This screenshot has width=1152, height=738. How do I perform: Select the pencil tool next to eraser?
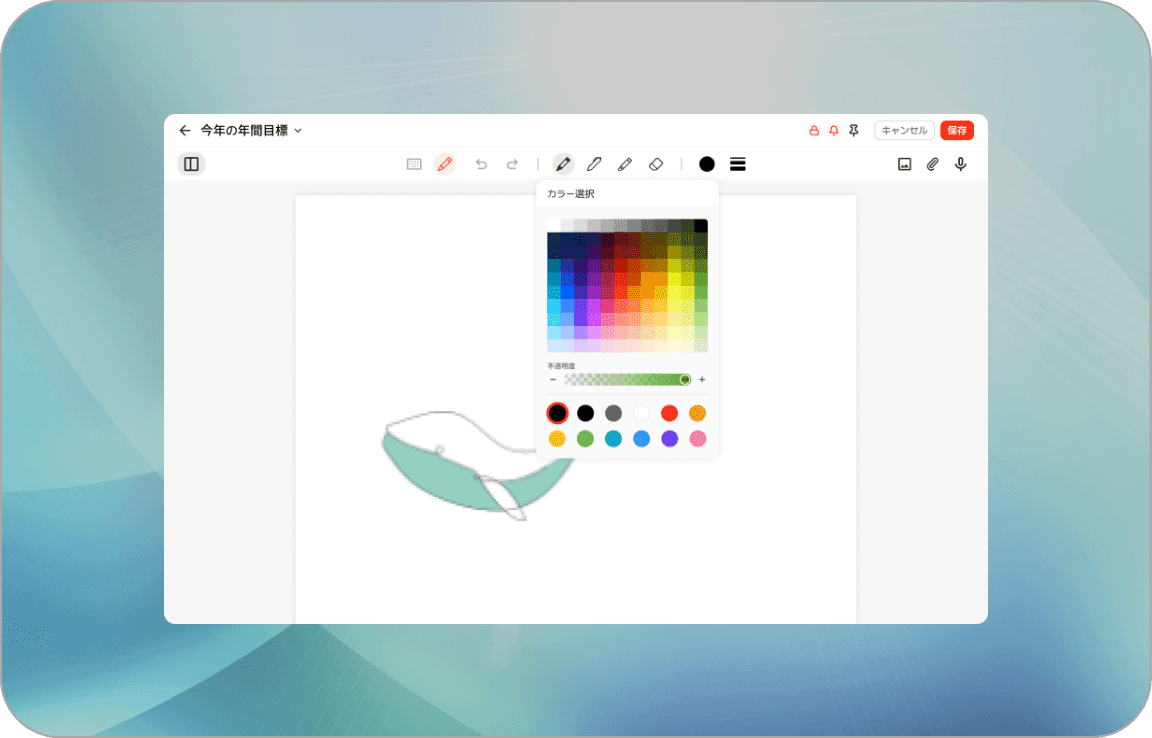(625, 164)
